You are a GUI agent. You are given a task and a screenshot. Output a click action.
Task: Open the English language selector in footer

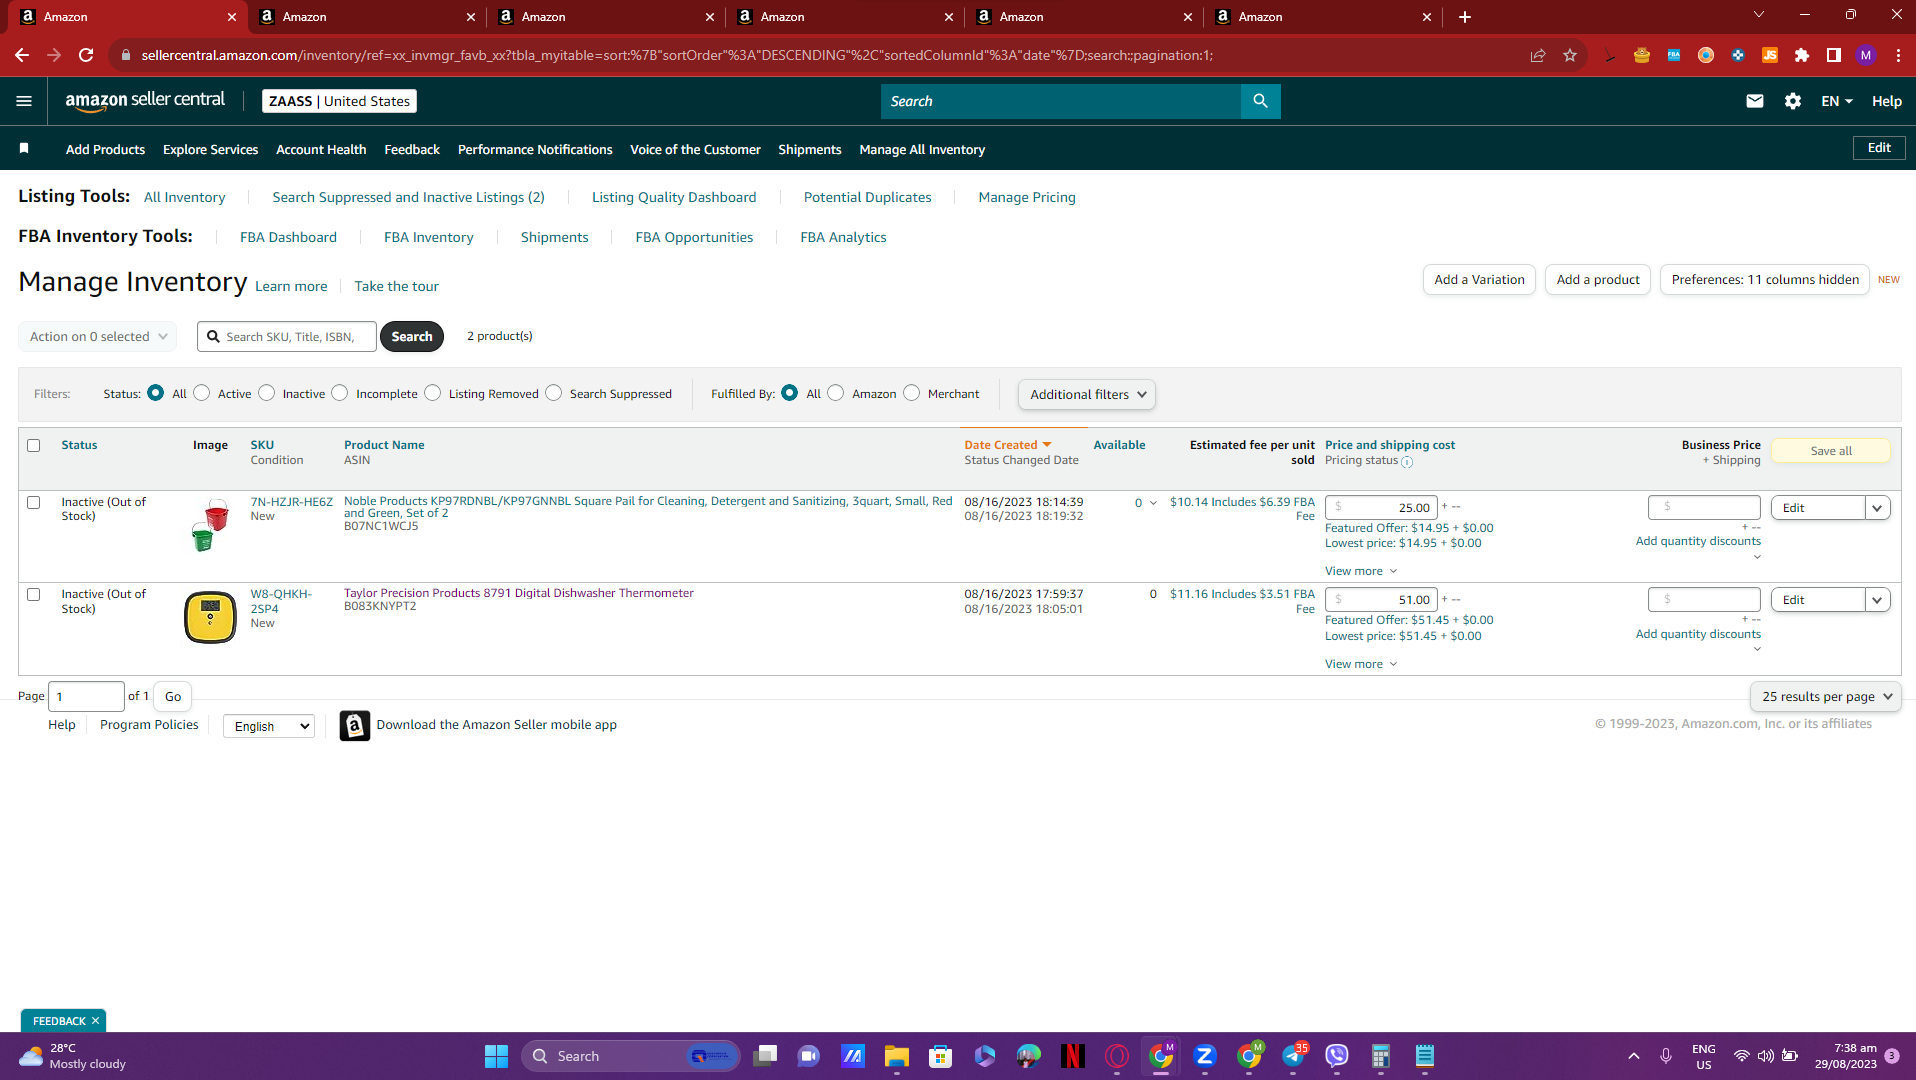pyautogui.click(x=269, y=727)
